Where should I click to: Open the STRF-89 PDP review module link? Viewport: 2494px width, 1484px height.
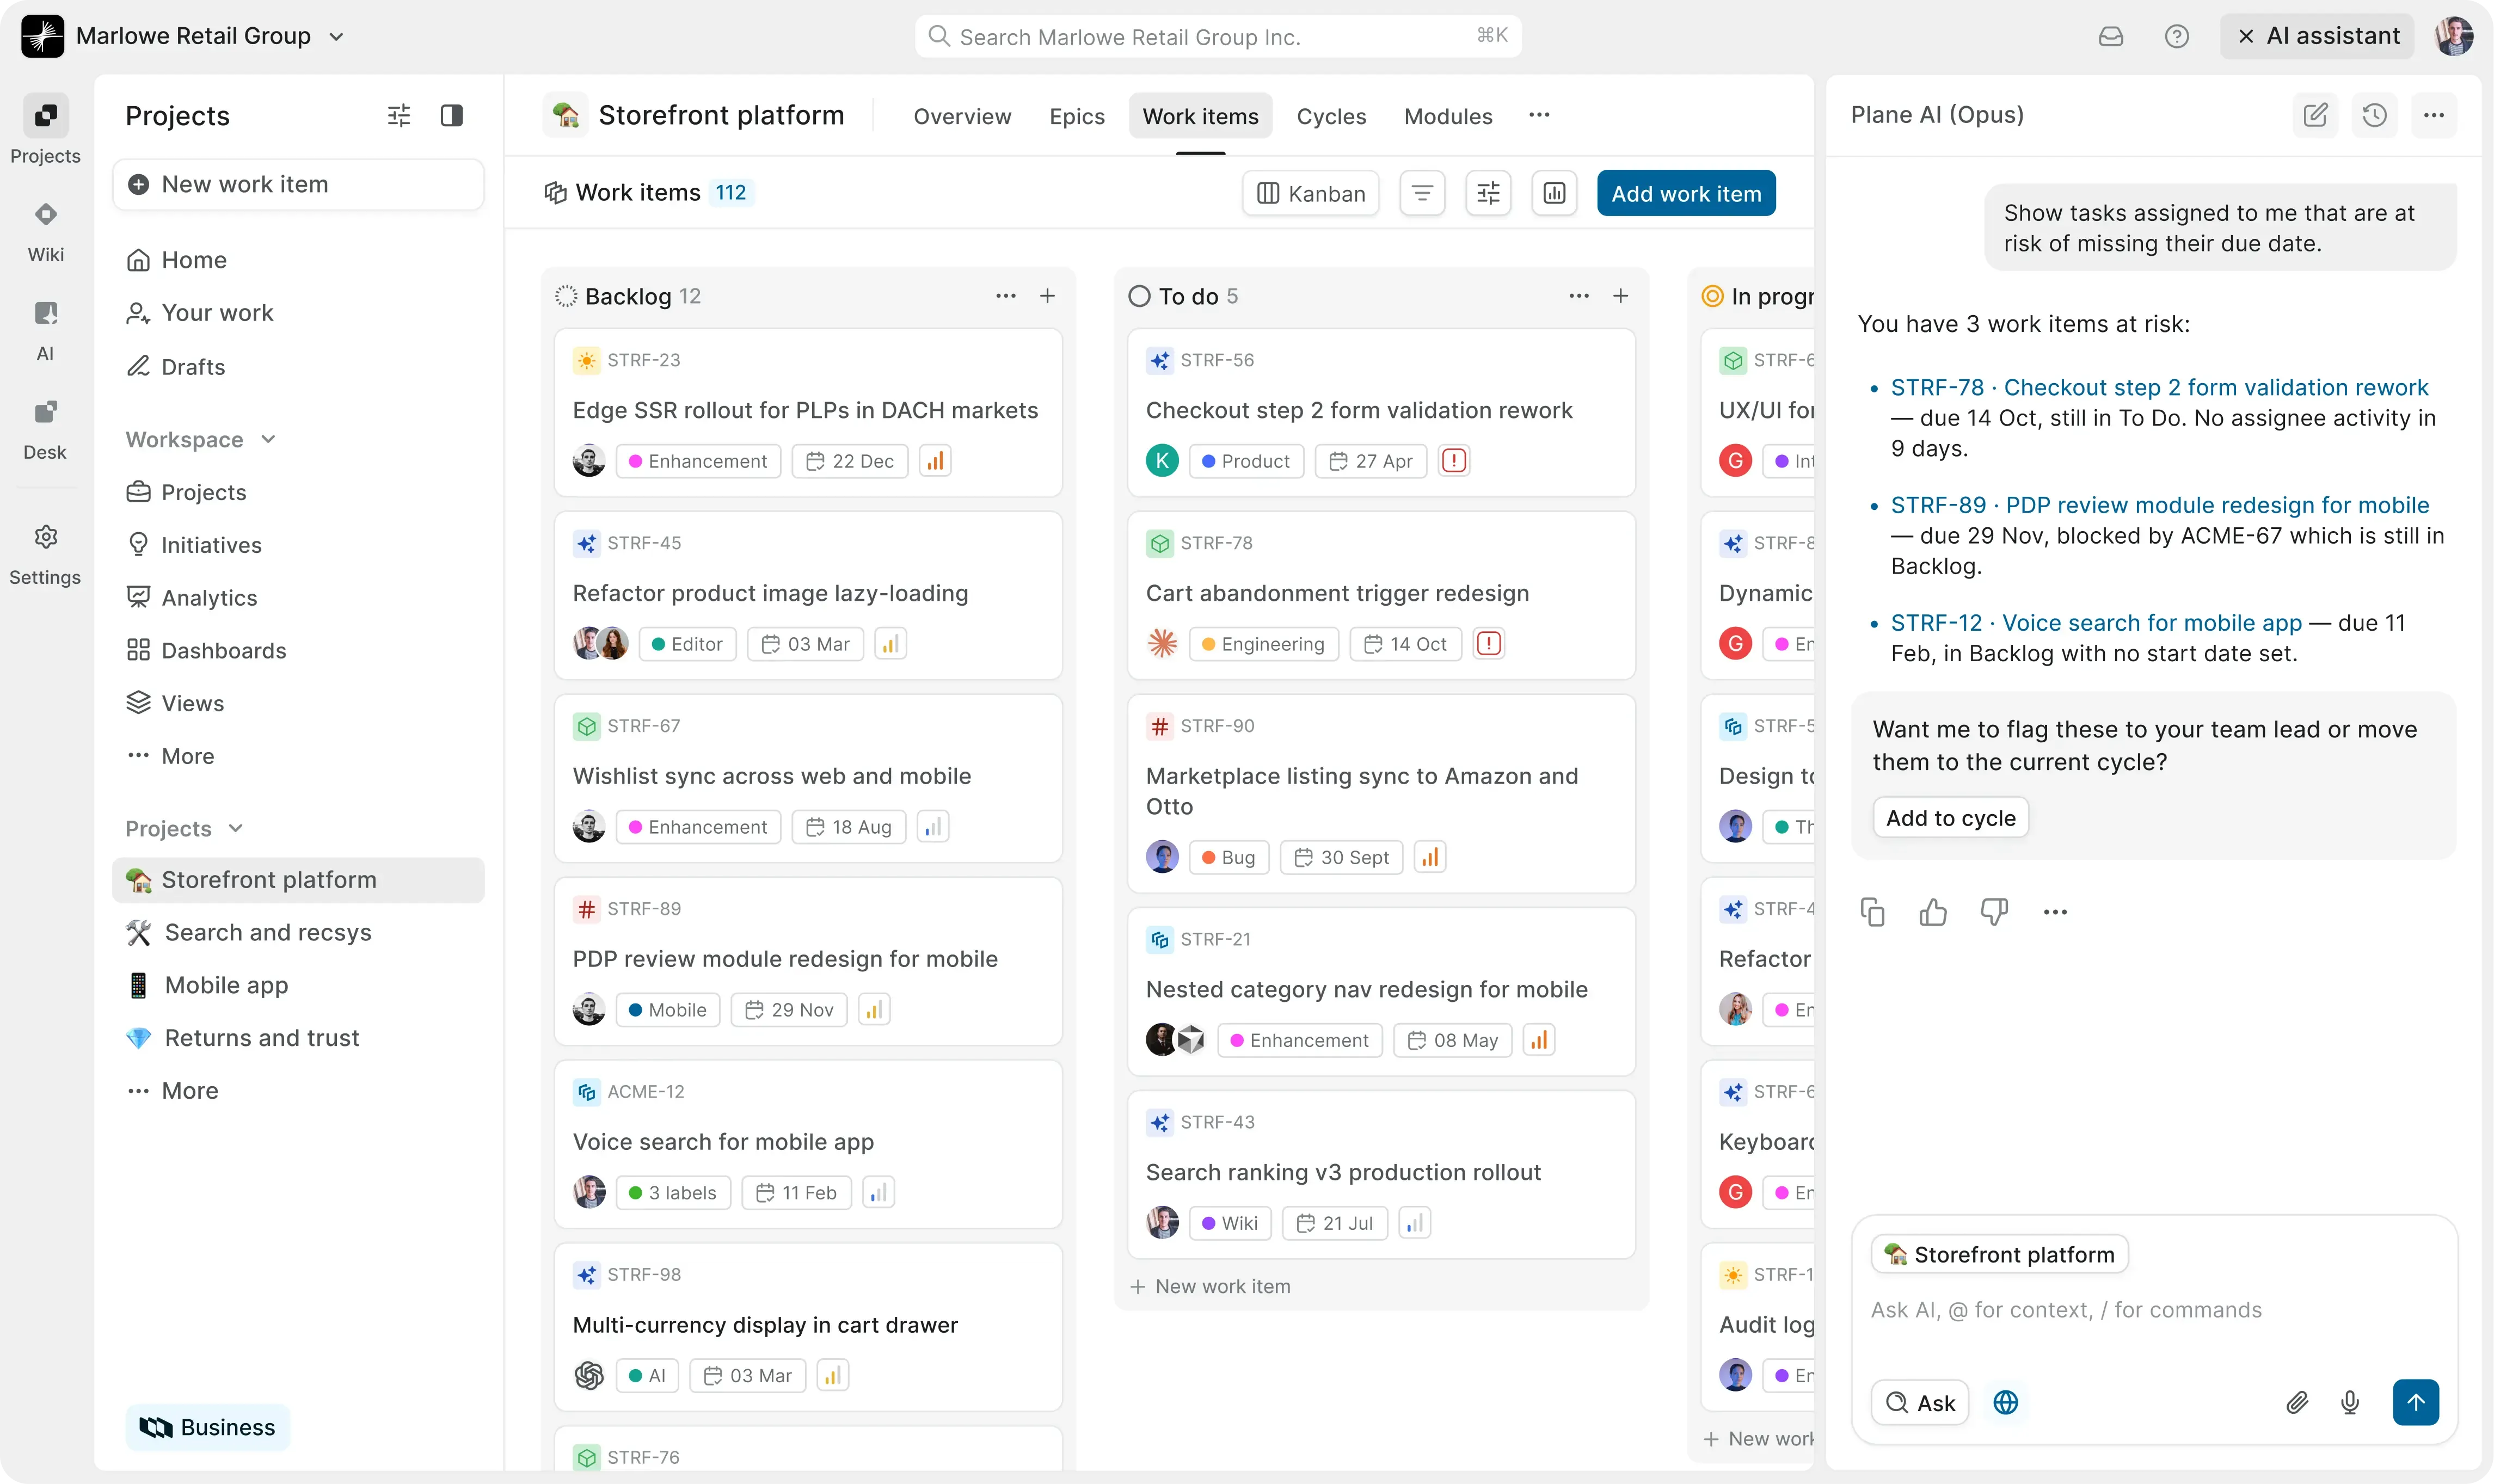coord(2159,505)
